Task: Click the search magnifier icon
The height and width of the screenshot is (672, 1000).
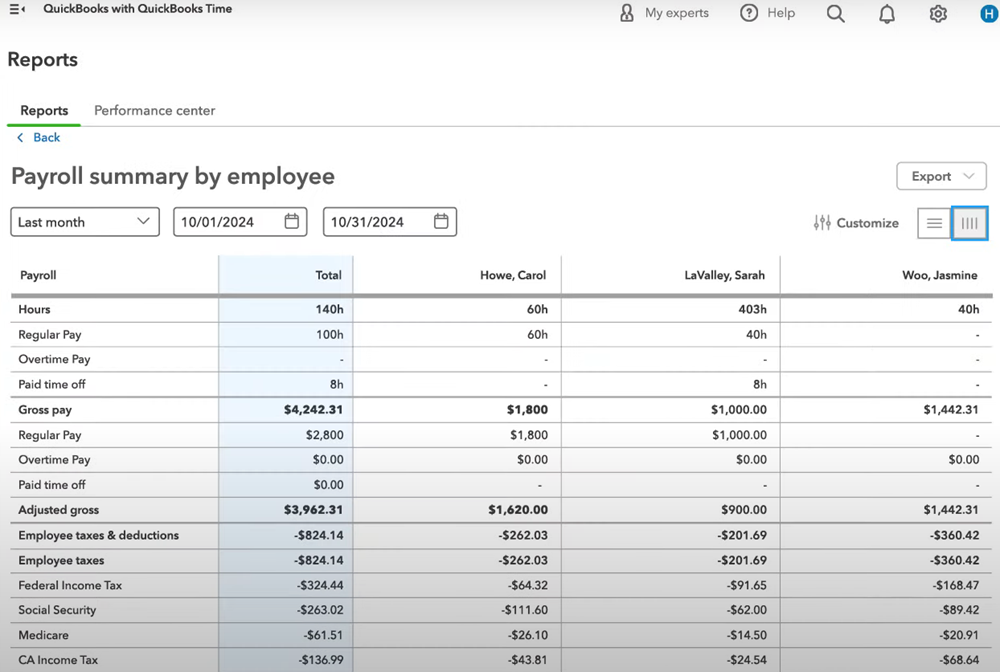Action: (835, 13)
